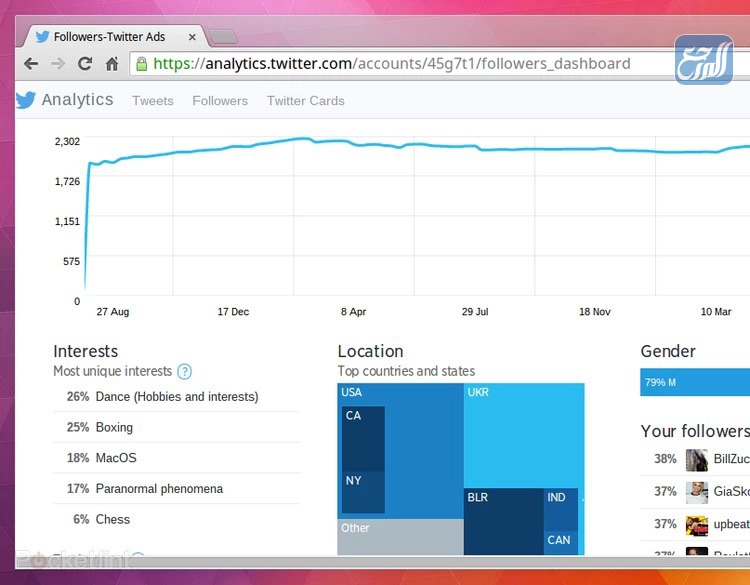The image size is (750, 585).
Task: Click GiaSko's profile picture
Action: tap(696, 492)
